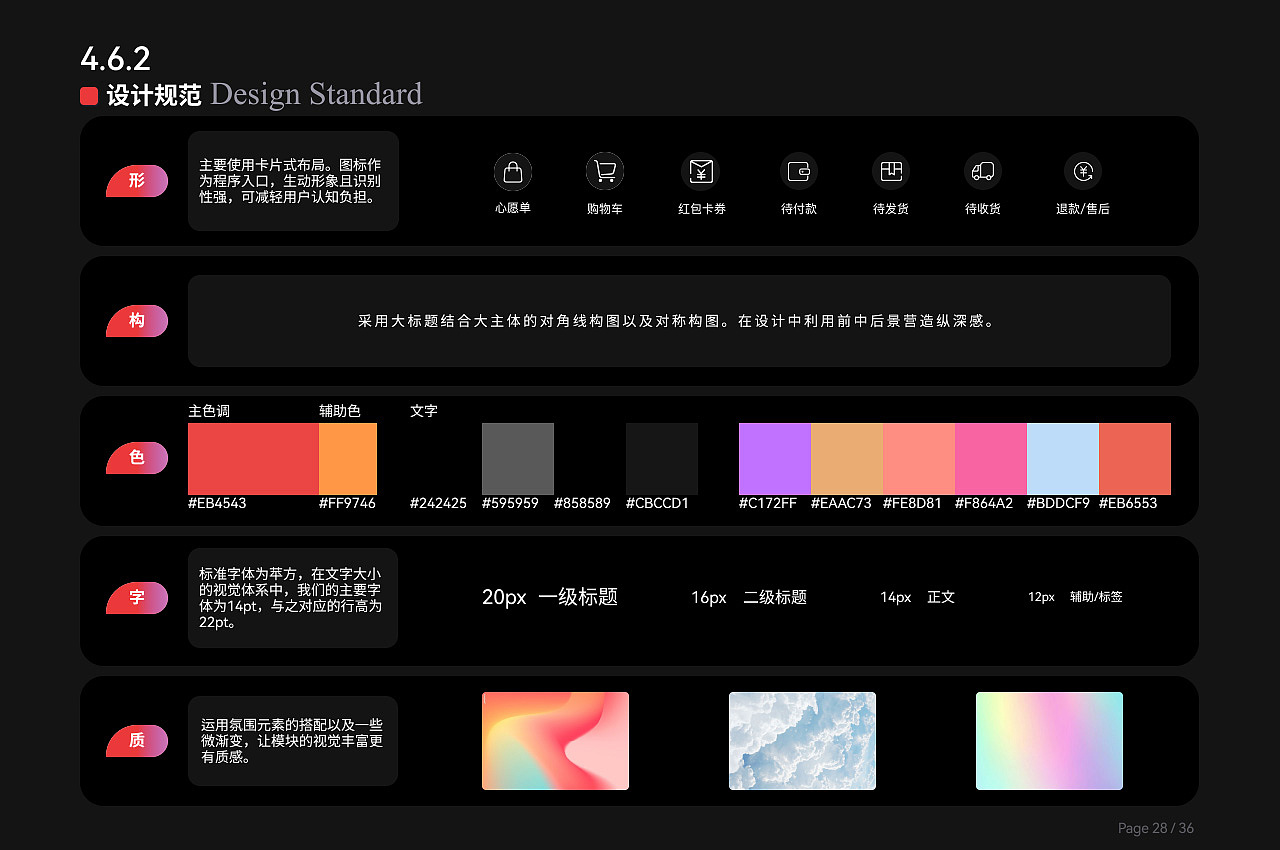
Task: Click the 标准字体为苹方 typography description card
Action: point(293,598)
